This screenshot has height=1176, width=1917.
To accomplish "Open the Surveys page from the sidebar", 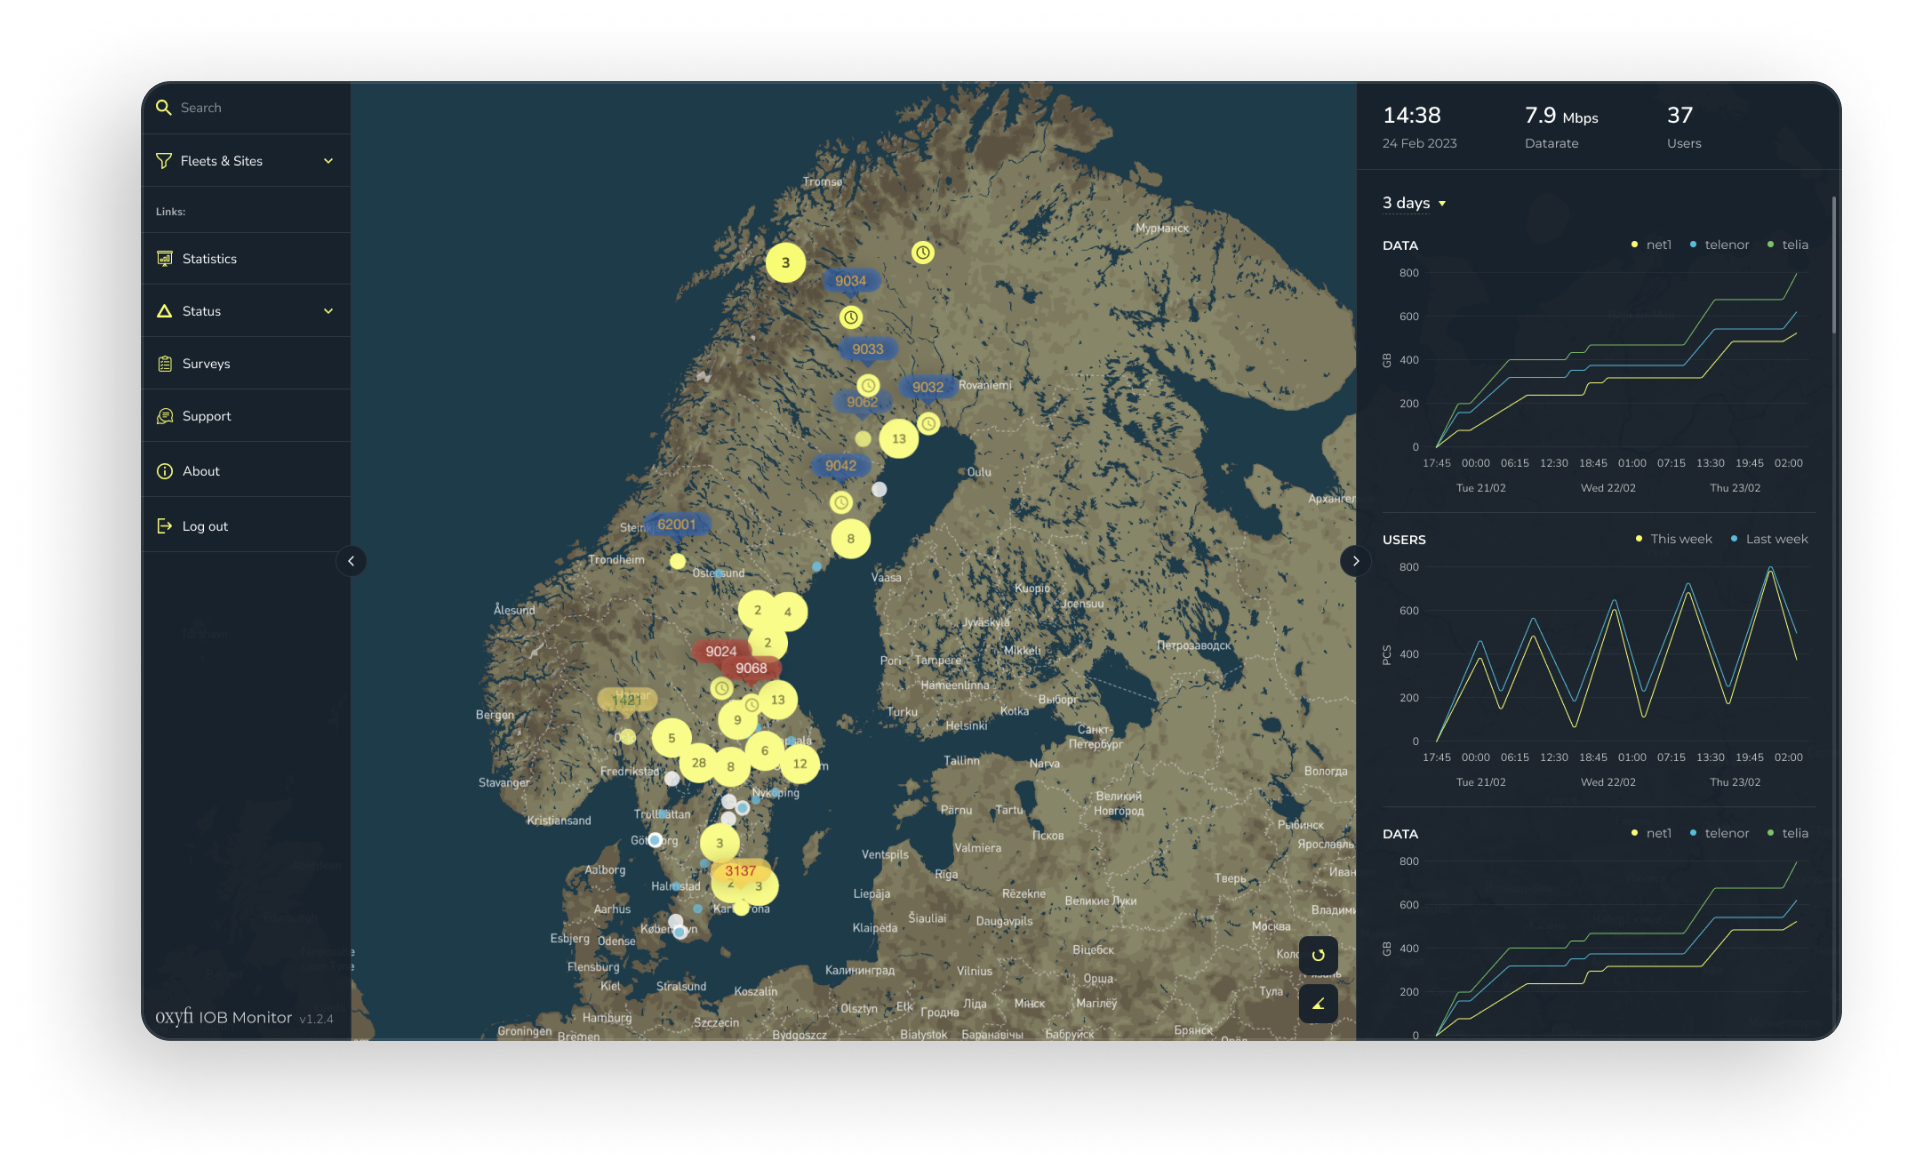I will (x=206, y=363).
